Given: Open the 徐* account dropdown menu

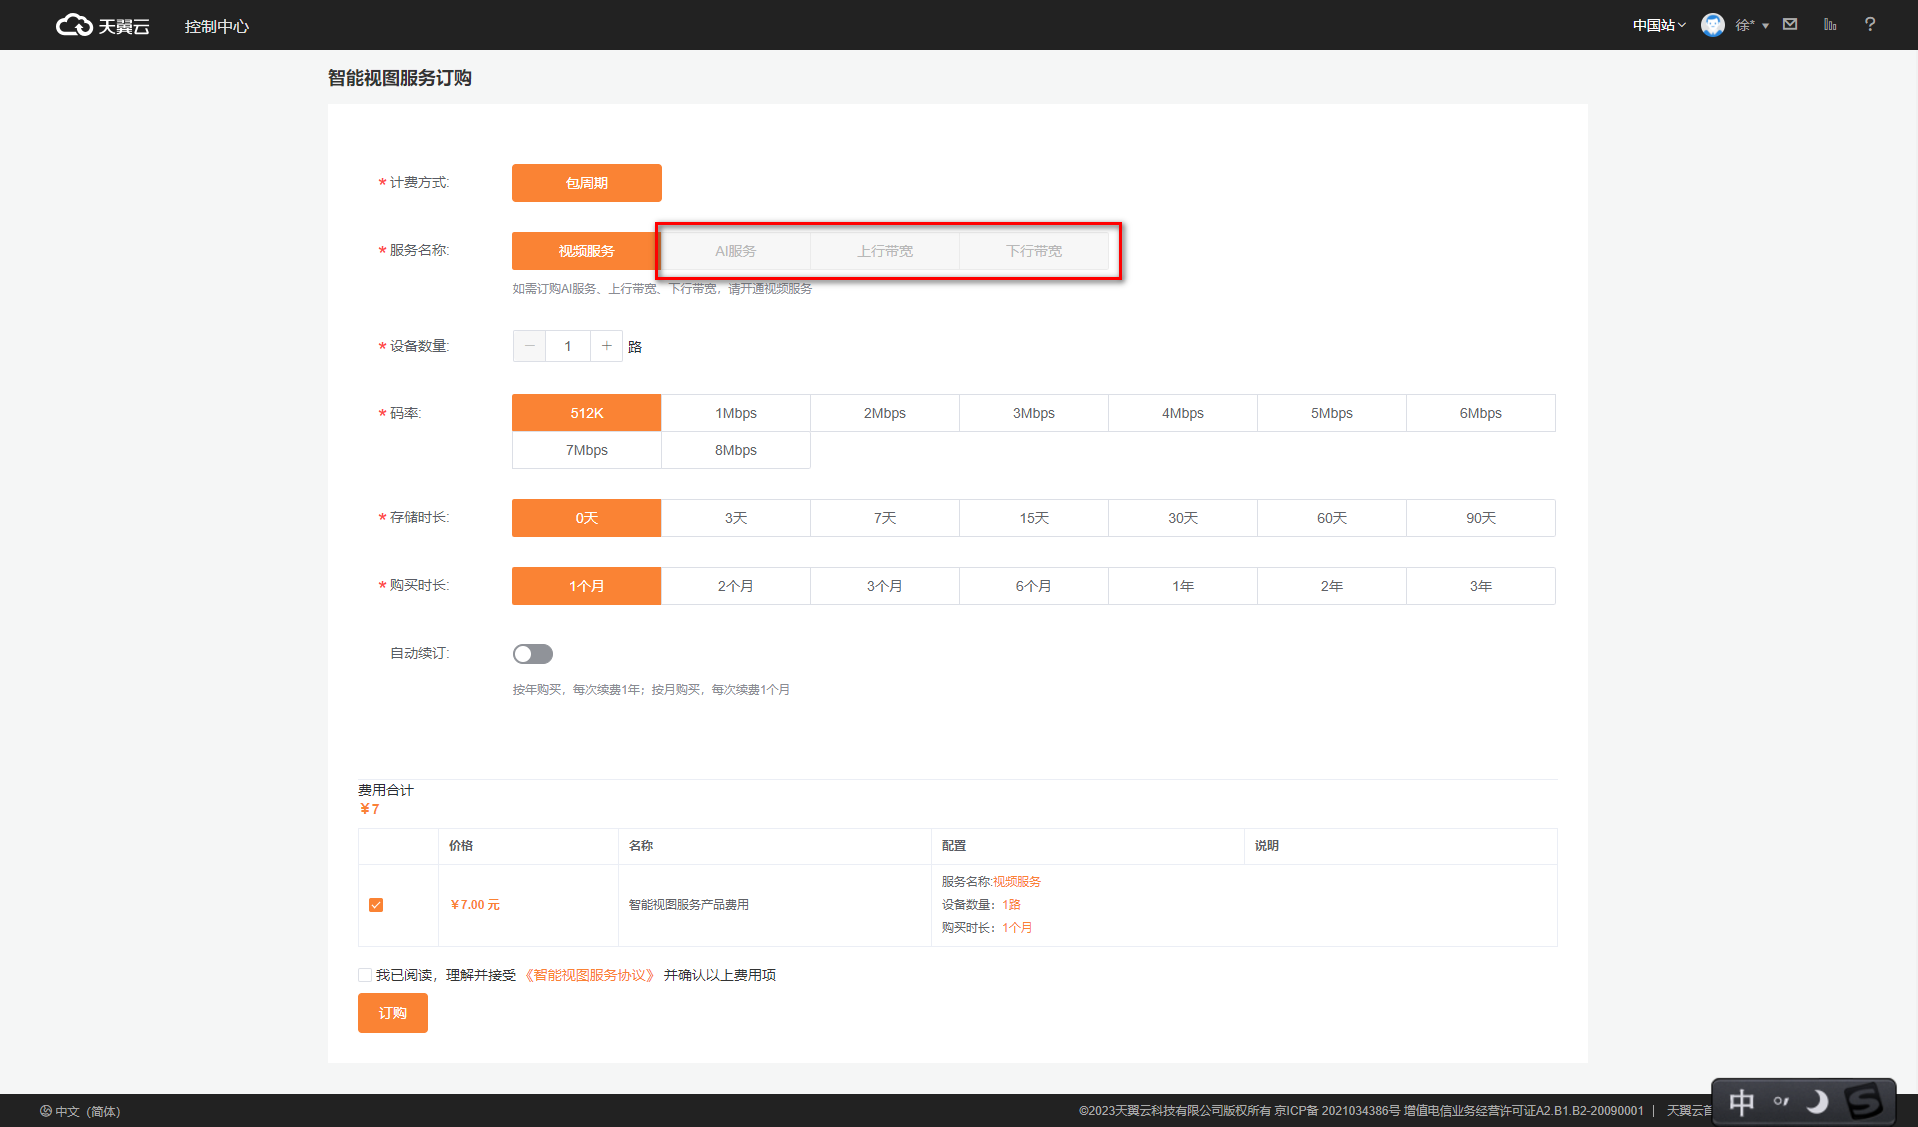Looking at the screenshot, I should 1752,25.
